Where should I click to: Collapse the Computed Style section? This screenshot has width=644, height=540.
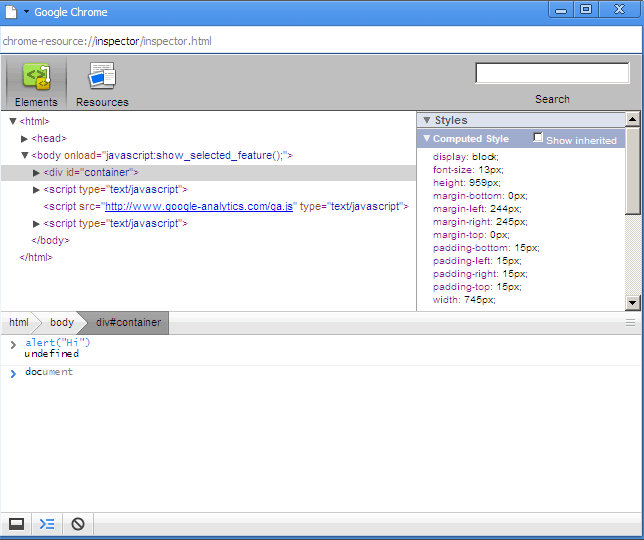[x=470, y=139]
